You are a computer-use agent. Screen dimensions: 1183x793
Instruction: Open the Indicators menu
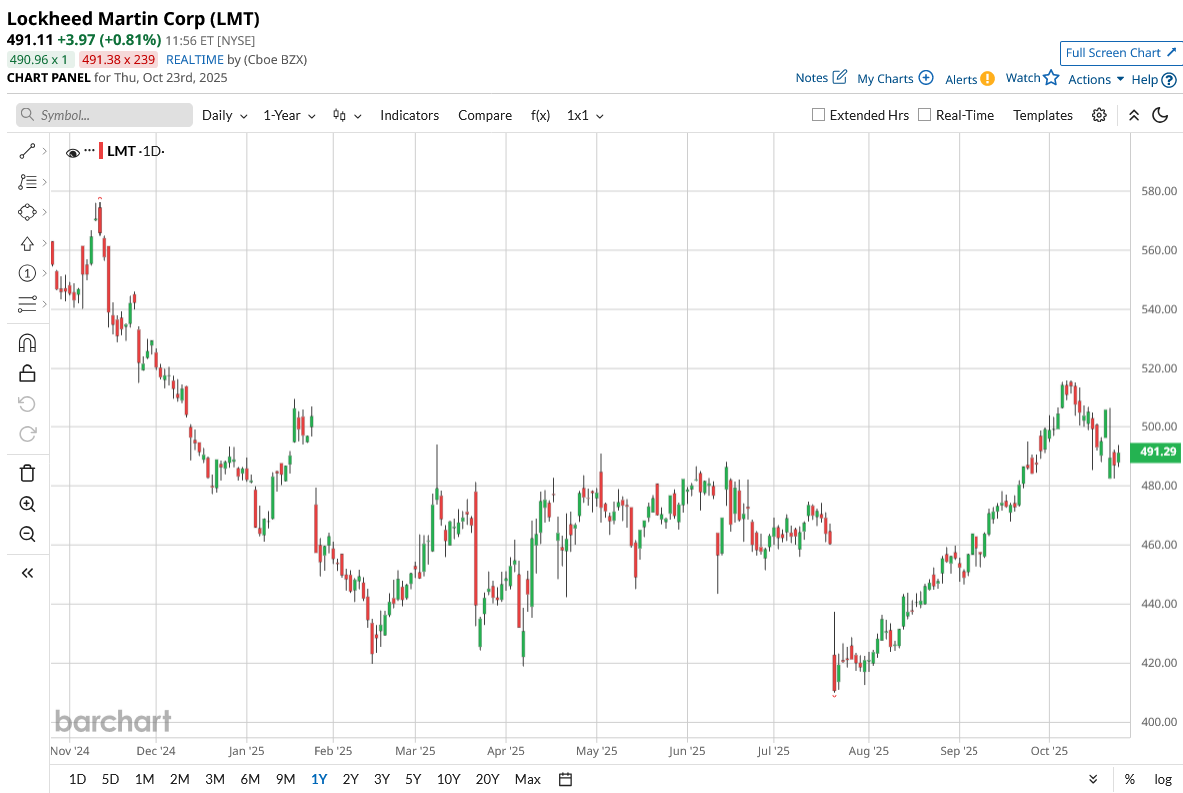(x=410, y=115)
